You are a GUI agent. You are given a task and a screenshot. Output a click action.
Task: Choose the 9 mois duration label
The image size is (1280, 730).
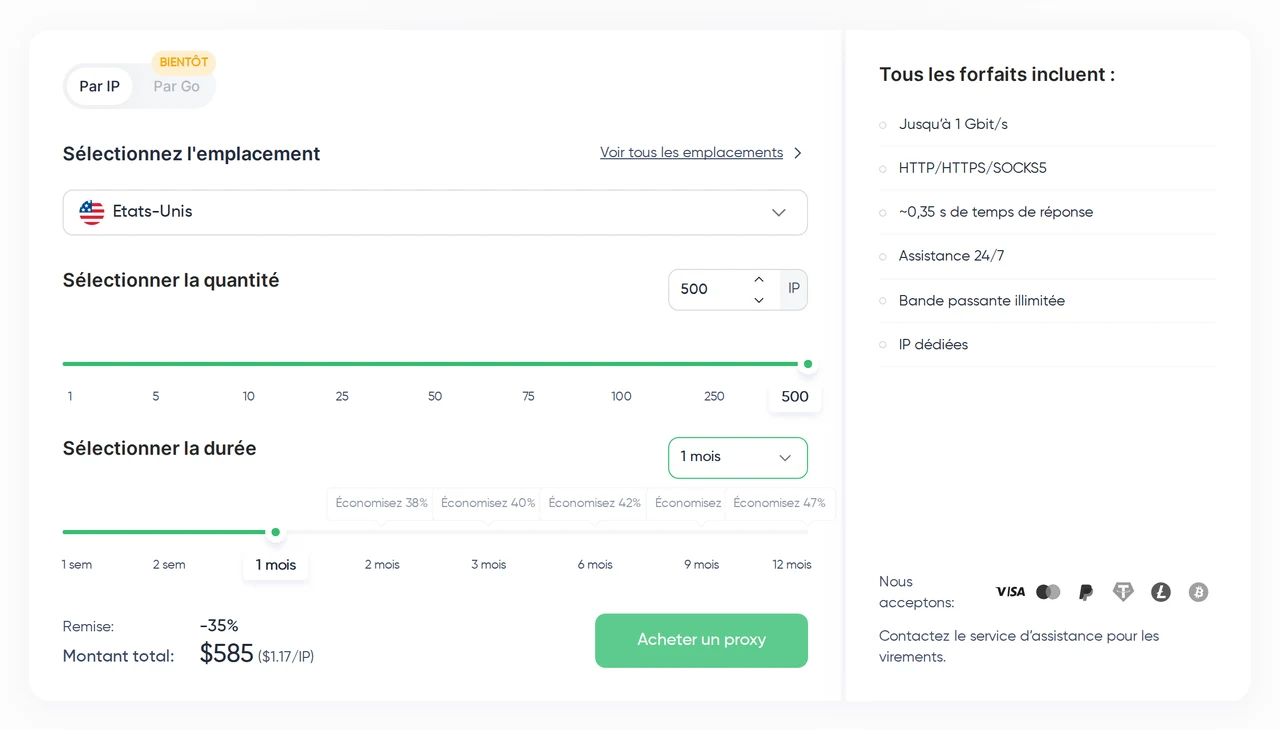(x=702, y=565)
